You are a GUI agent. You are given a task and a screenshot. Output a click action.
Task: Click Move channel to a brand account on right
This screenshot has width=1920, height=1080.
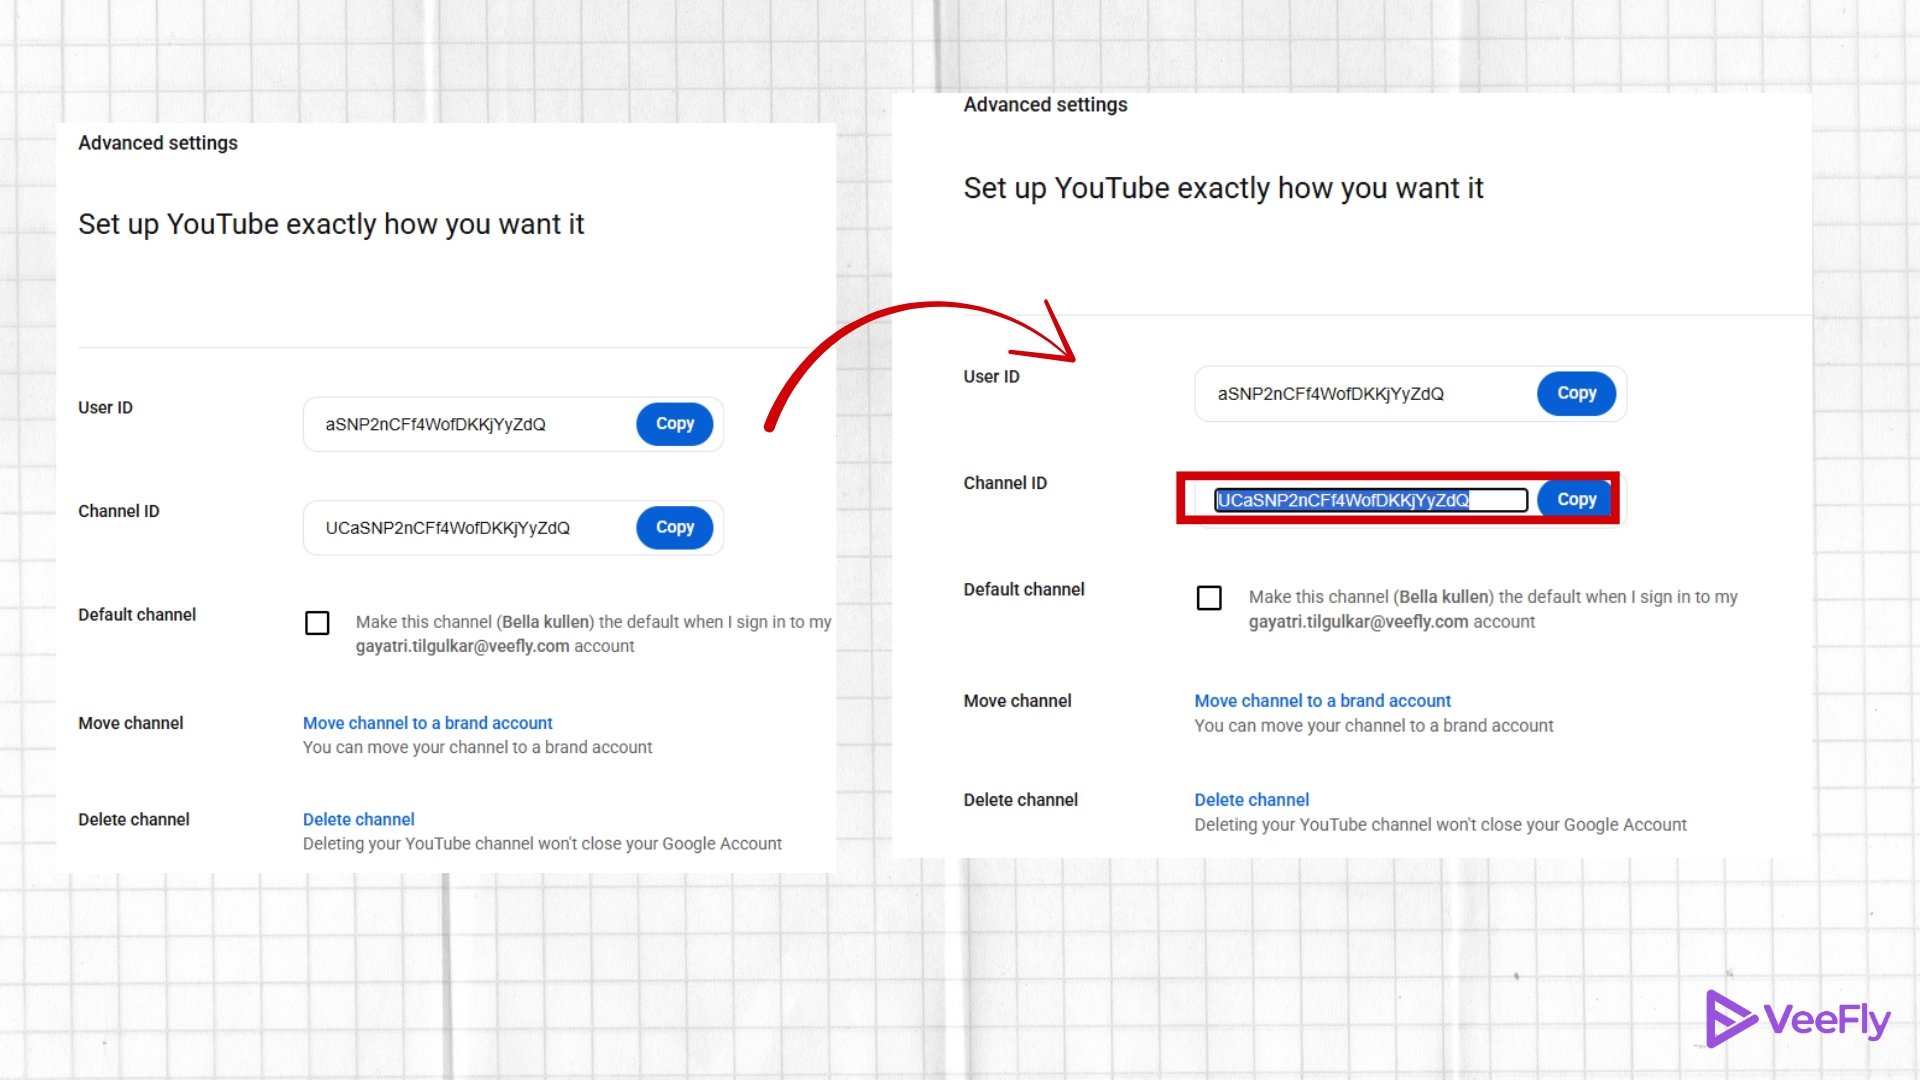click(1322, 700)
